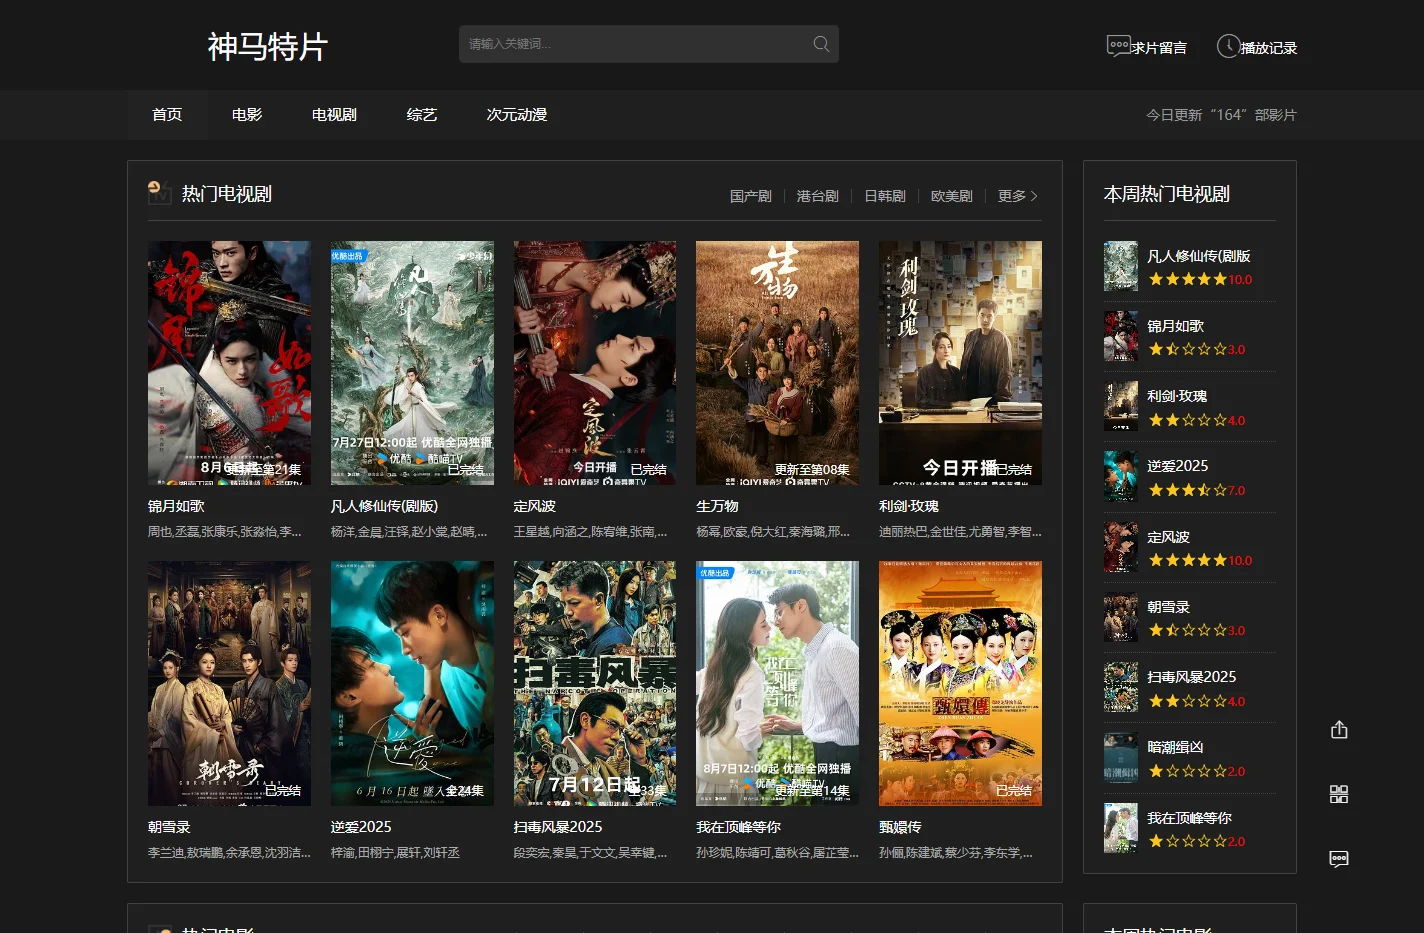Click 暗潮缉凶 small ranking thumbnail
The width and height of the screenshot is (1424, 933).
(1121, 758)
